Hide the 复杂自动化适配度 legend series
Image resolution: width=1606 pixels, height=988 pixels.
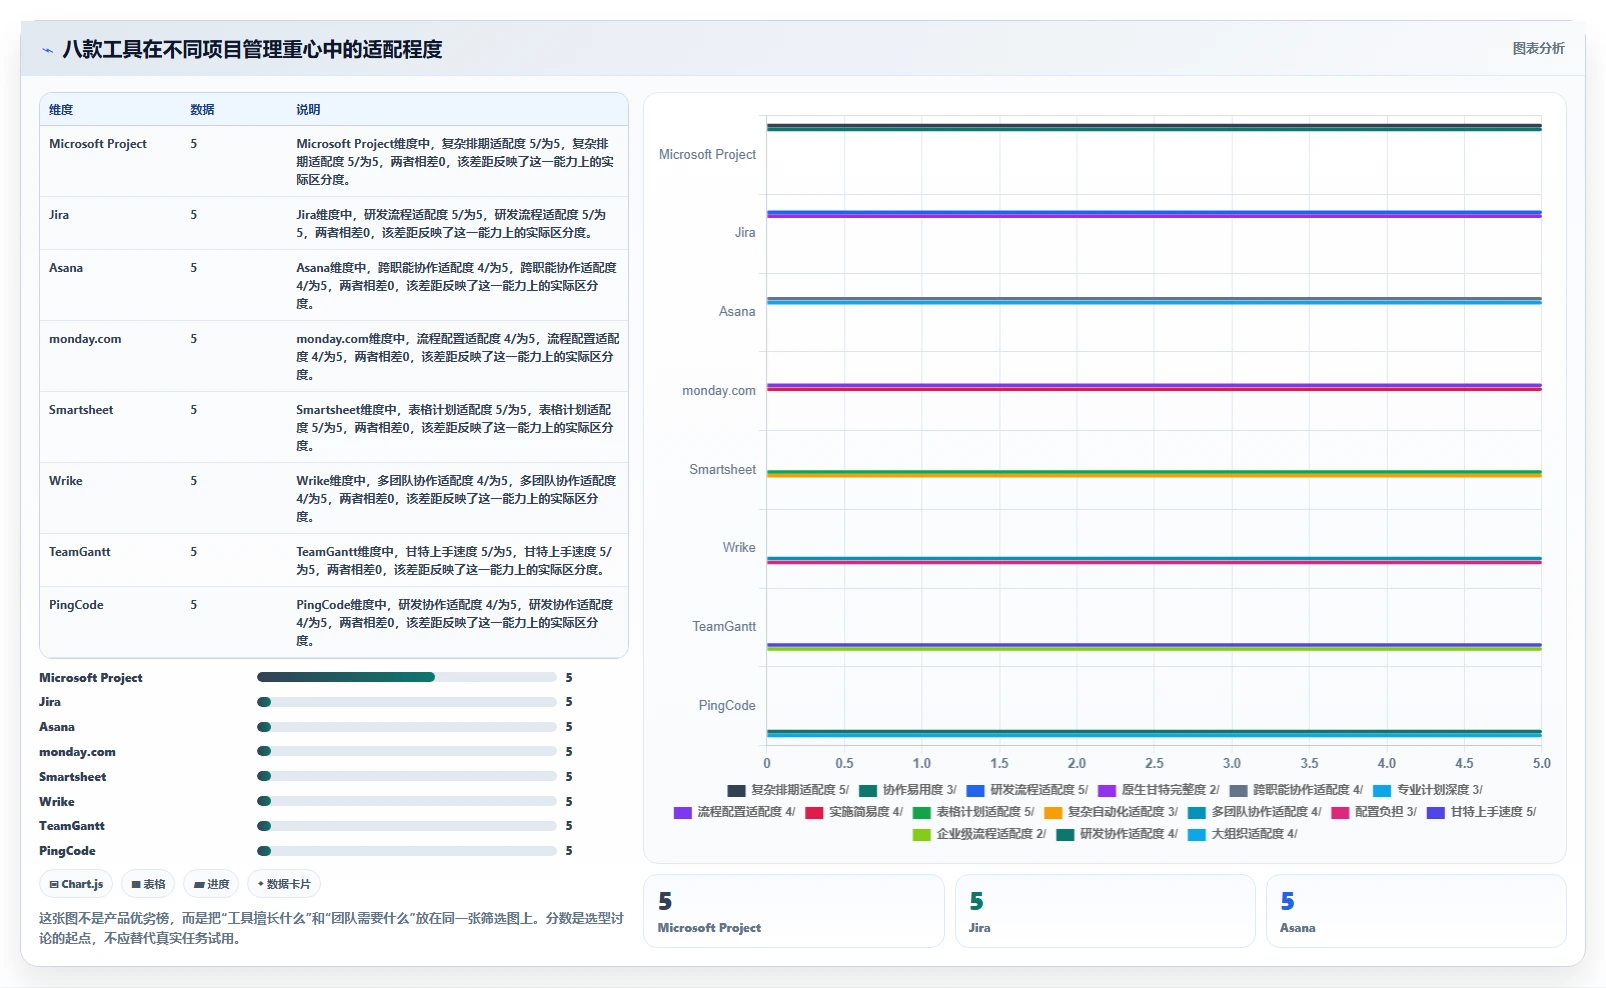pyautogui.click(x=1111, y=812)
